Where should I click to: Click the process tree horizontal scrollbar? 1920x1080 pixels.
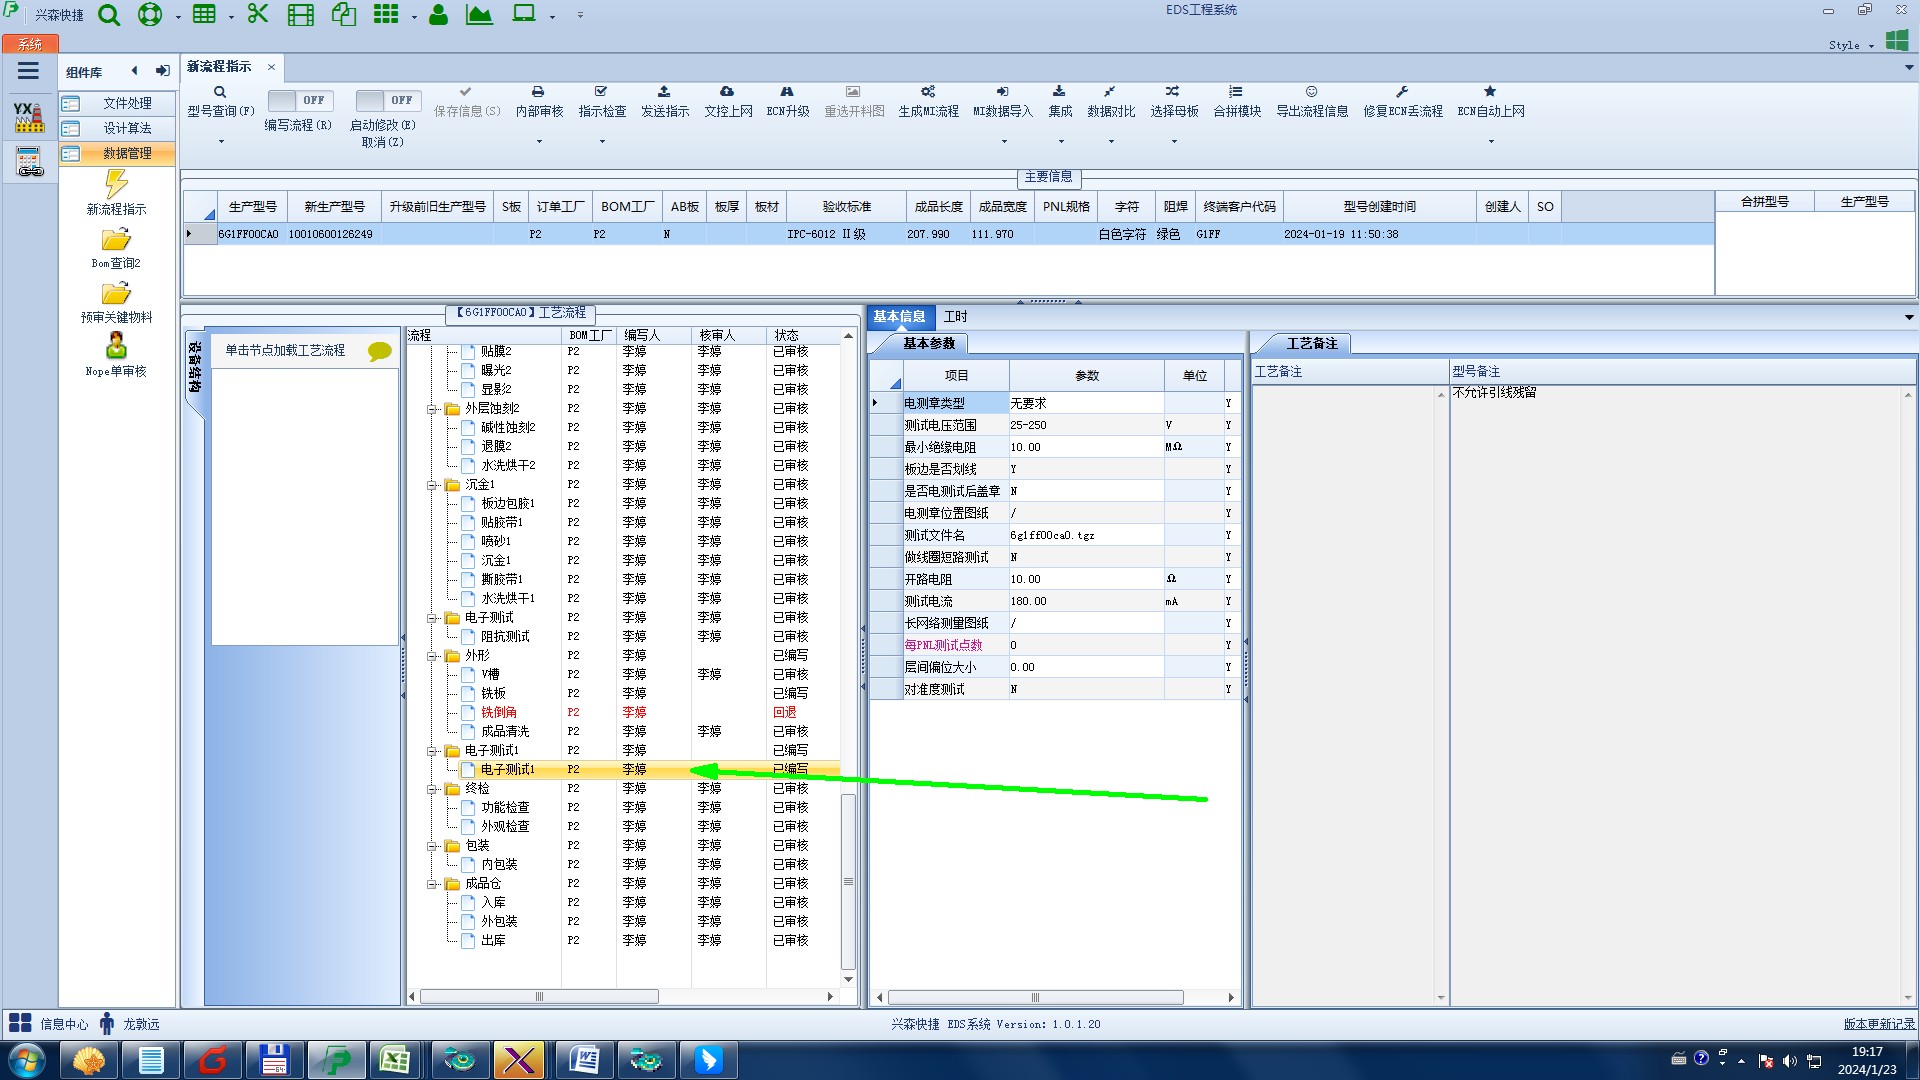540,997
